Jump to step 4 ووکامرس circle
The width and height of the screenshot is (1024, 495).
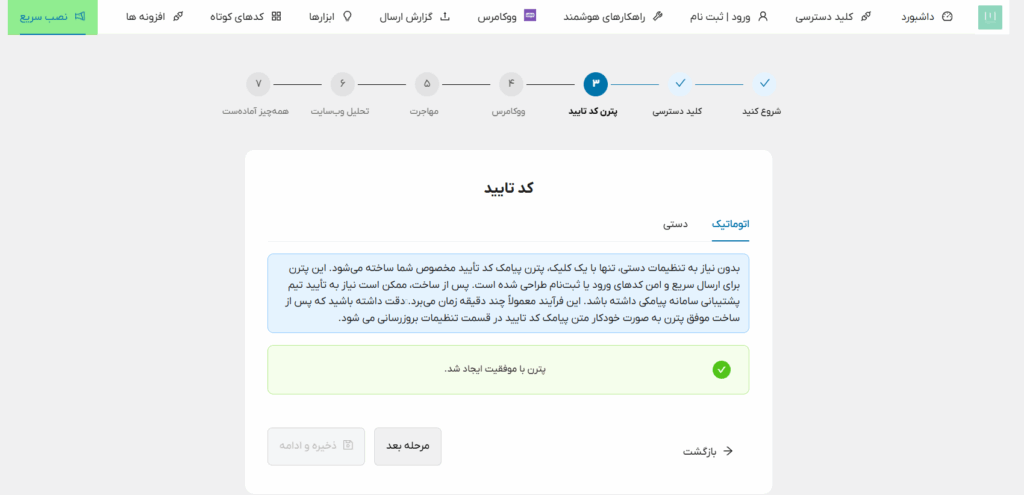(511, 84)
